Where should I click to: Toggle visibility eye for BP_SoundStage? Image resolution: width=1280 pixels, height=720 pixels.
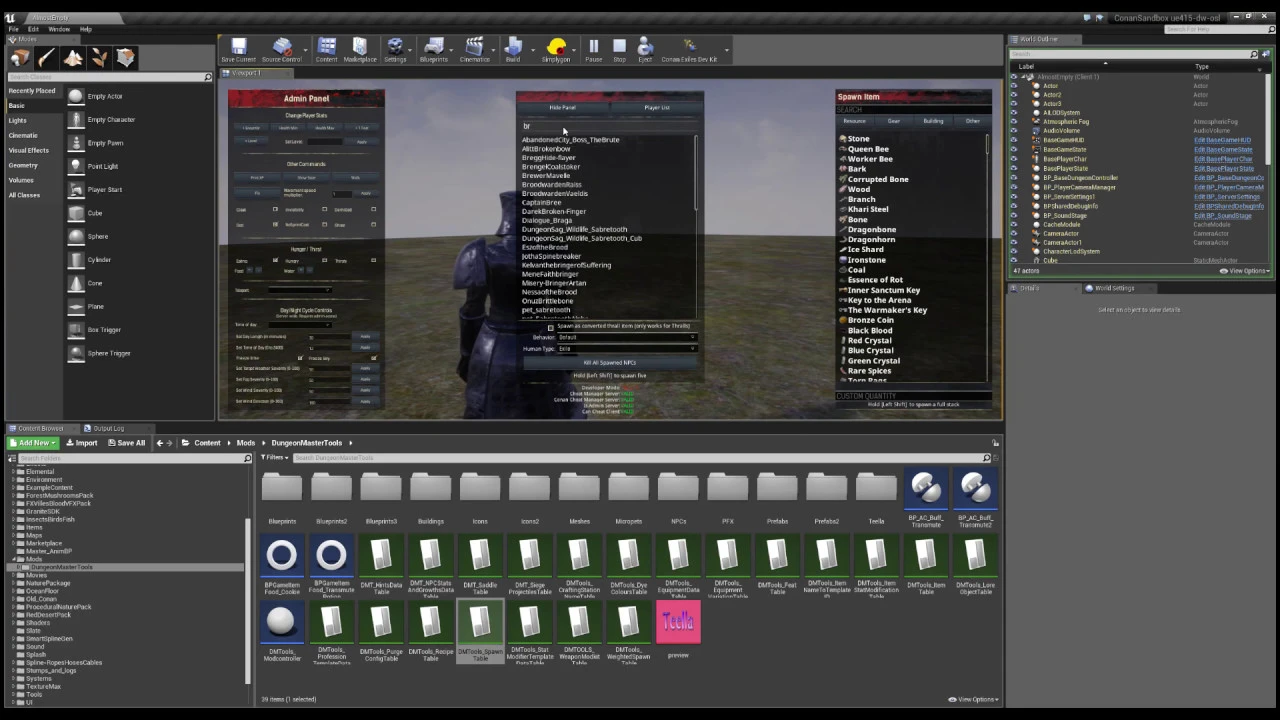(x=1014, y=215)
